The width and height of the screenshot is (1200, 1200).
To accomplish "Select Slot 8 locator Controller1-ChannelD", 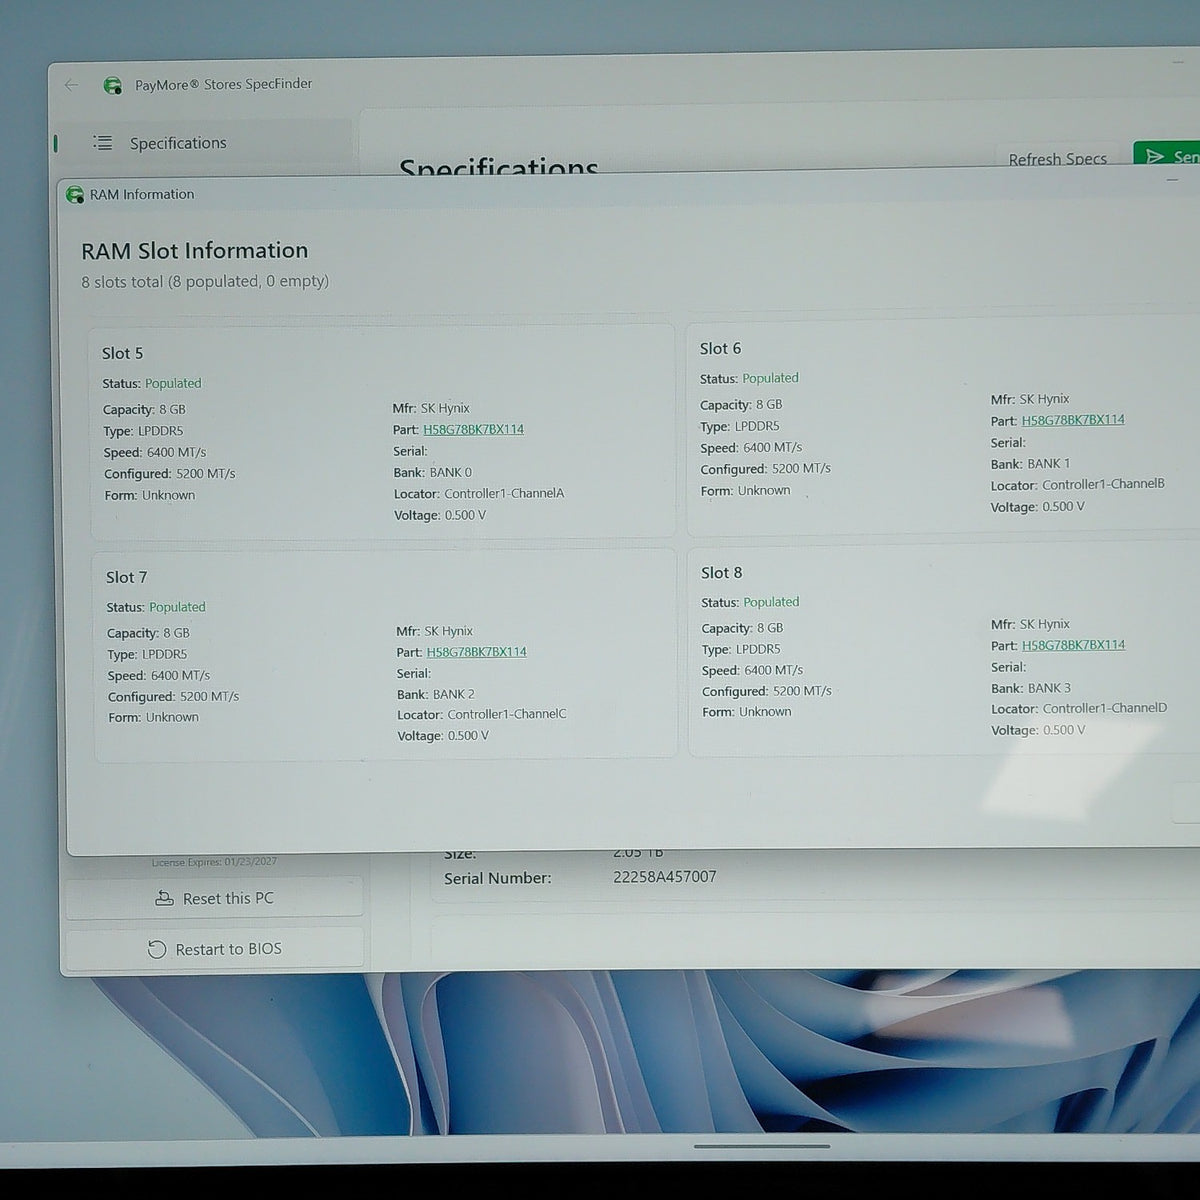I will 1104,708.
